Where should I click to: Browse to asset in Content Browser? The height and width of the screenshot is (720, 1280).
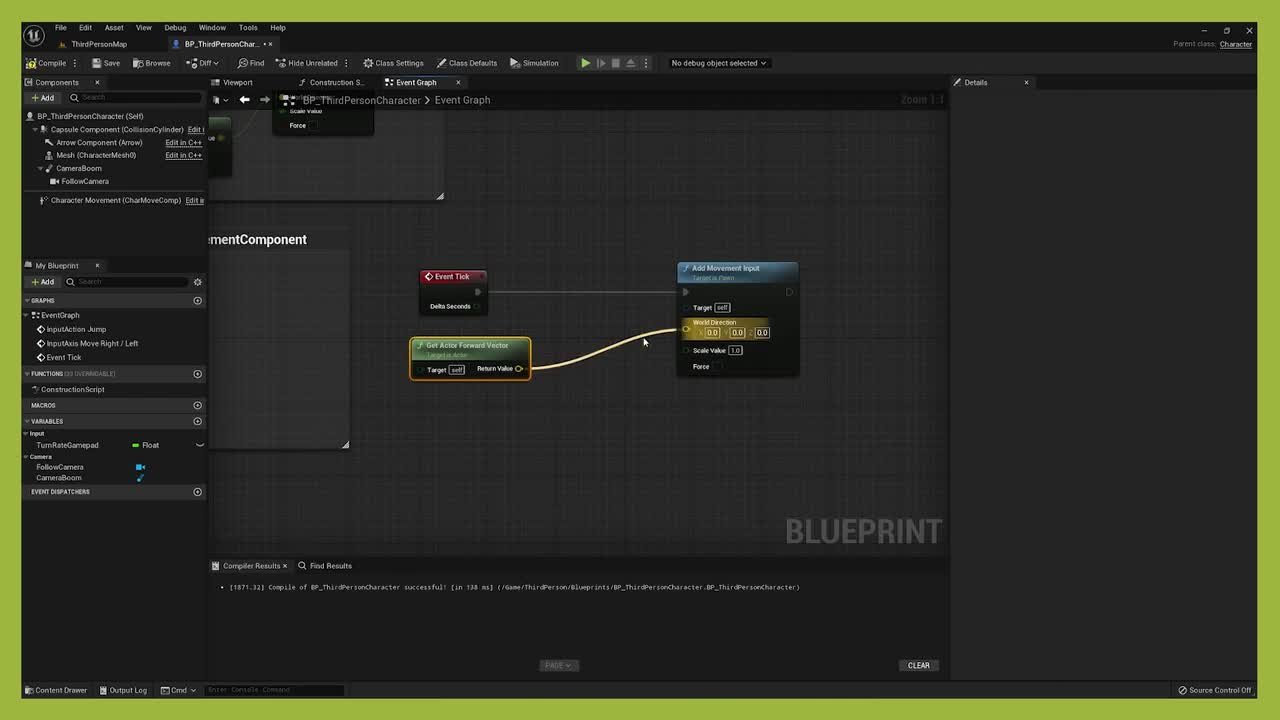coord(152,63)
